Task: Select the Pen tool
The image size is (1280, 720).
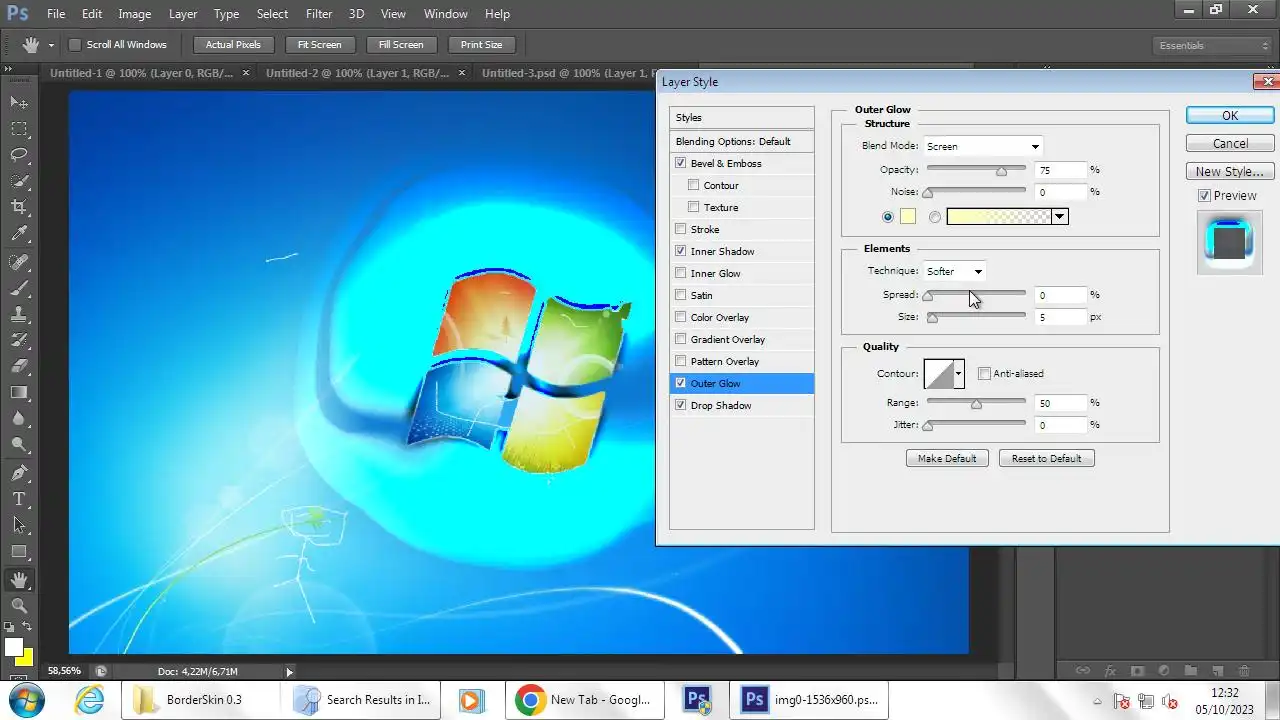Action: pos(19,473)
